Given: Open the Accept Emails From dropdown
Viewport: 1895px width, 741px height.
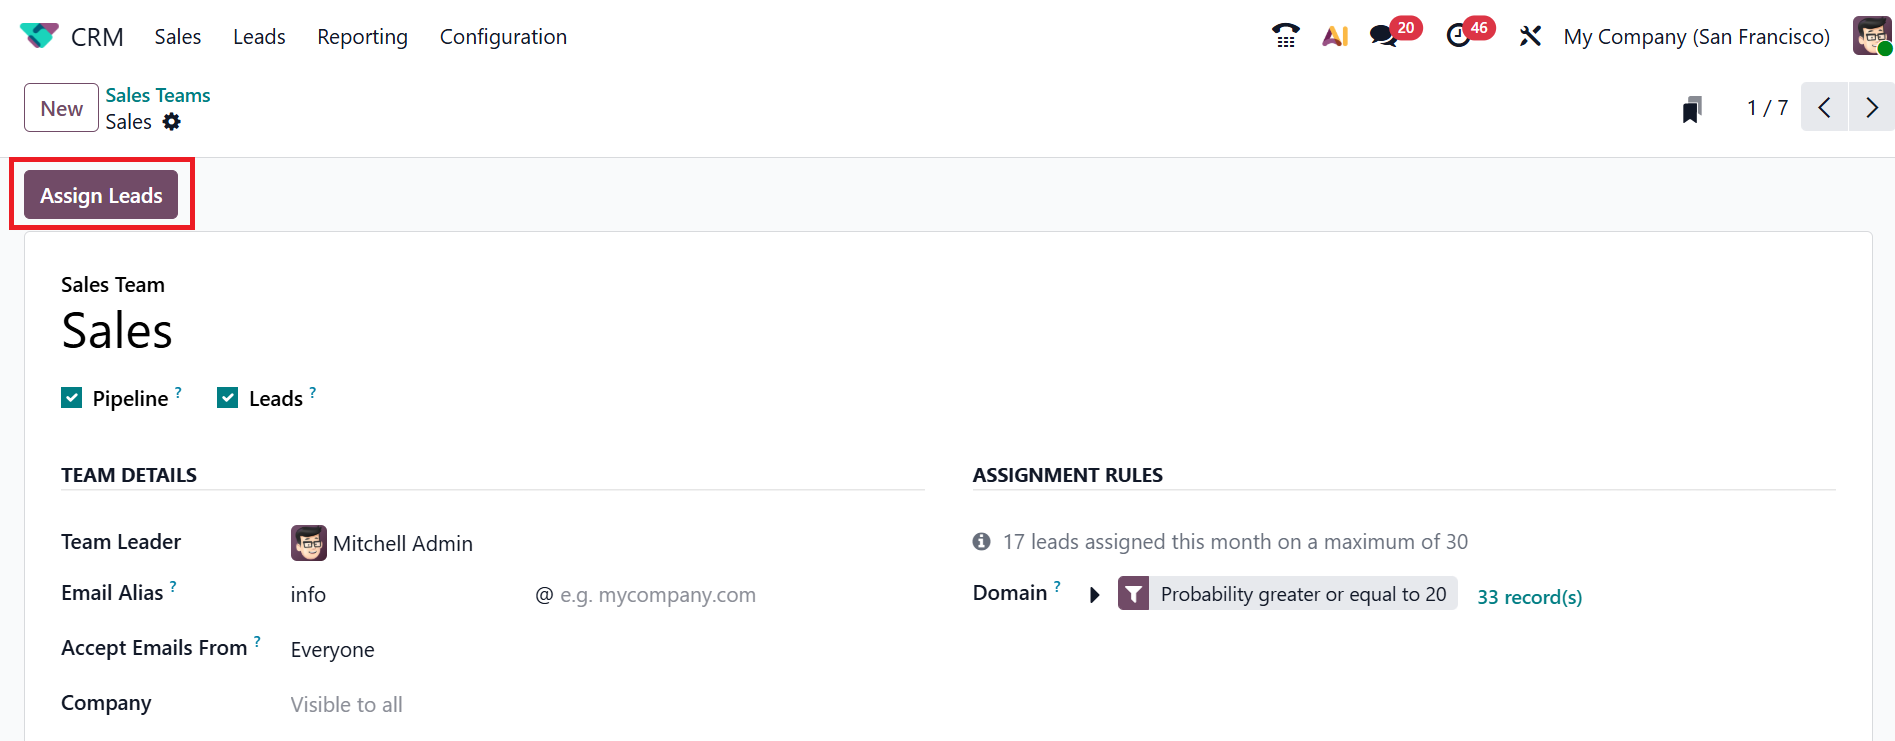Looking at the screenshot, I should coord(400,650).
